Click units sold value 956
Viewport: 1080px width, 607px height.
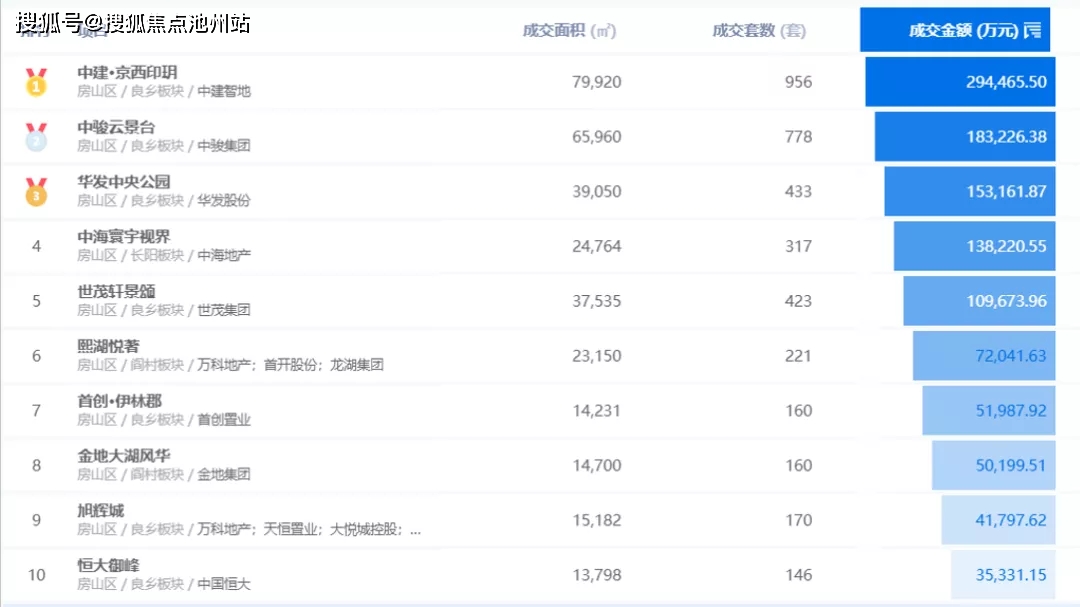[x=798, y=82]
